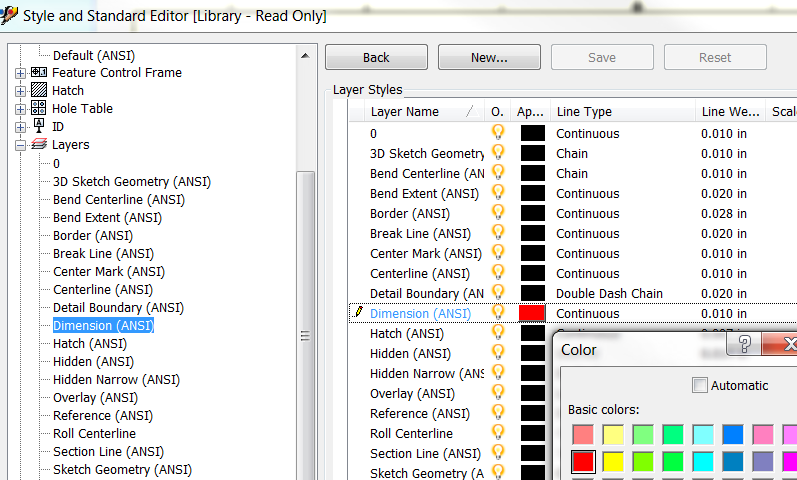
Task: Click the Hatch pattern tree icon
Action: [39, 90]
